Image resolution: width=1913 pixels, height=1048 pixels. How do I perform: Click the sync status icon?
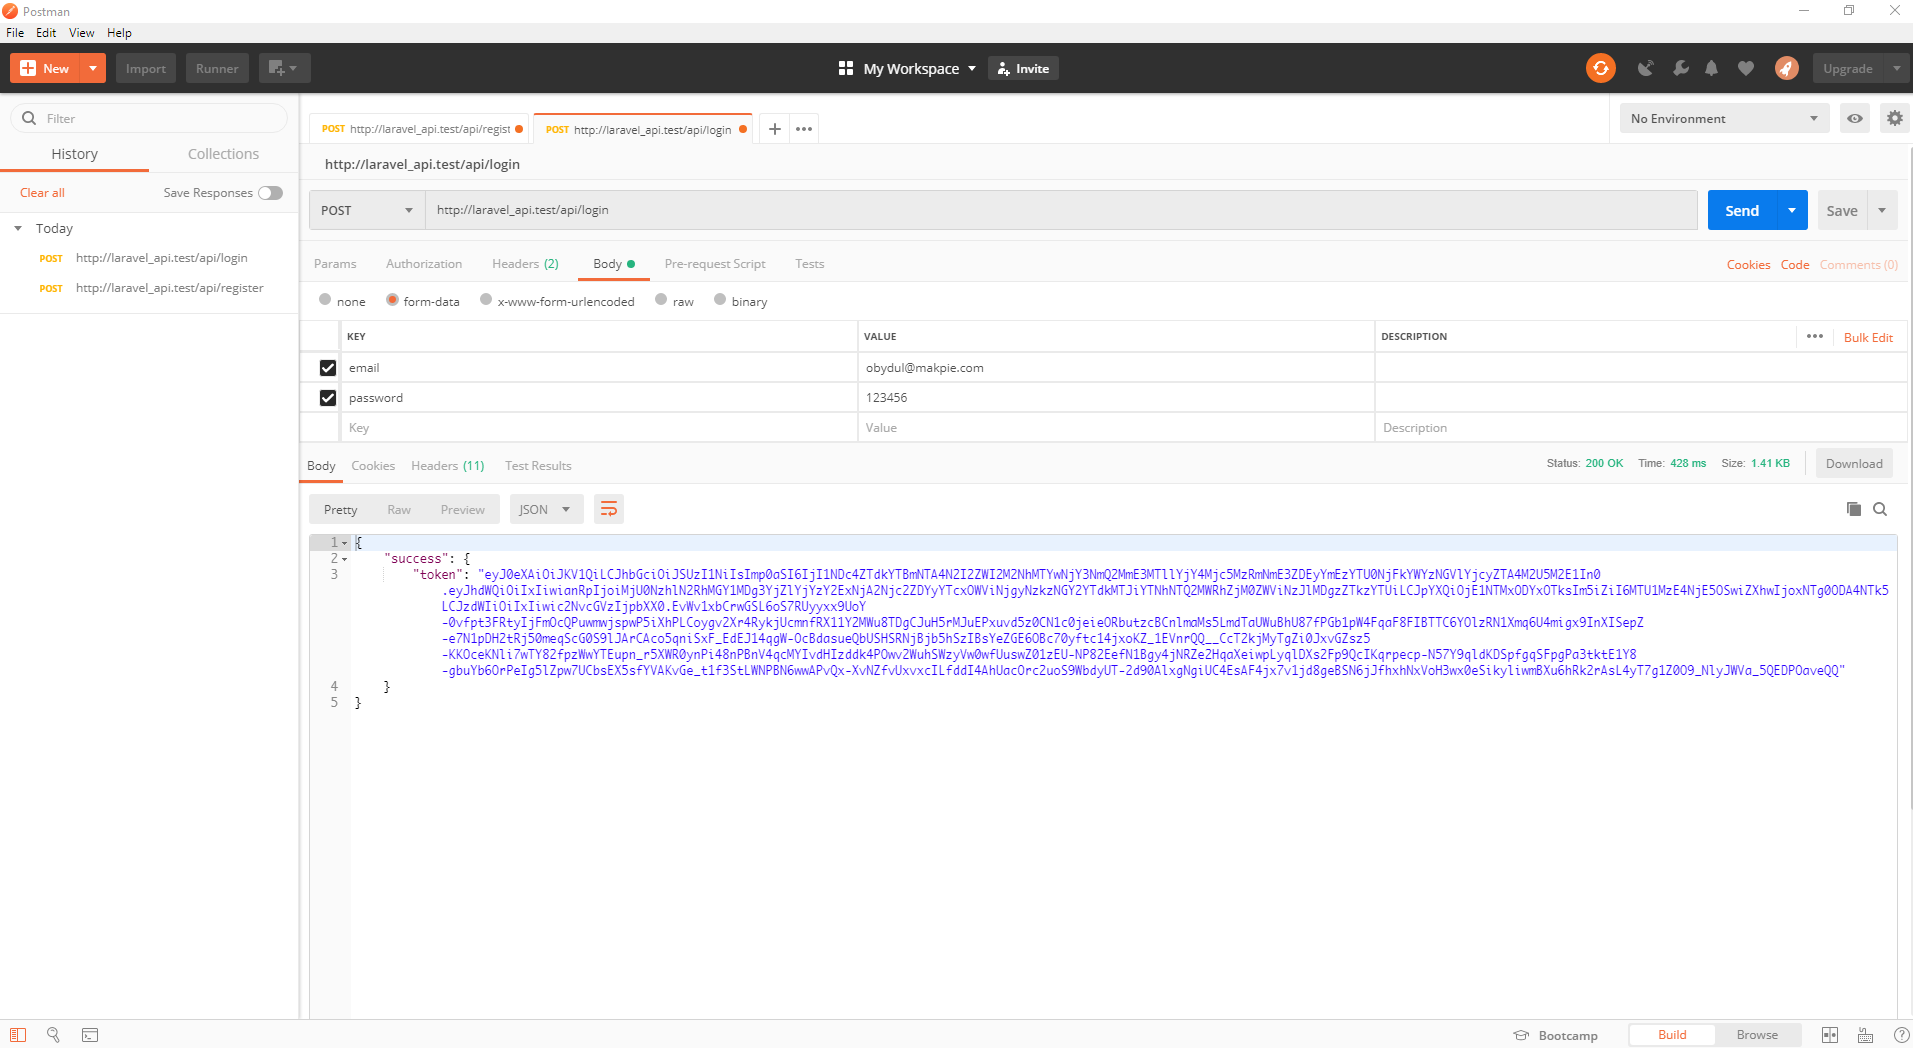(x=1600, y=68)
